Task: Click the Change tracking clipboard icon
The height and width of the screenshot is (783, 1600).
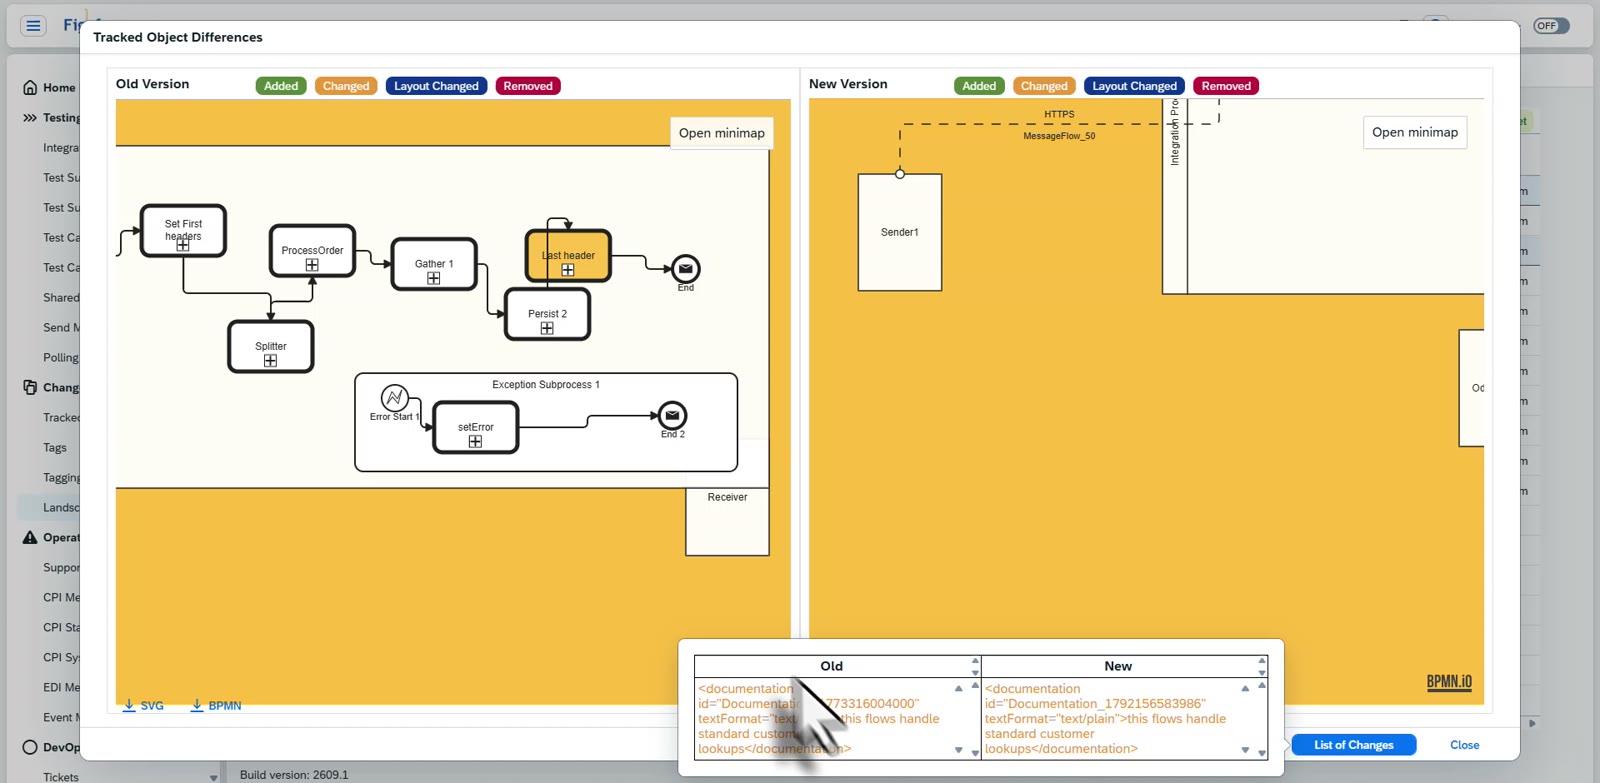Action: coord(30,387)
